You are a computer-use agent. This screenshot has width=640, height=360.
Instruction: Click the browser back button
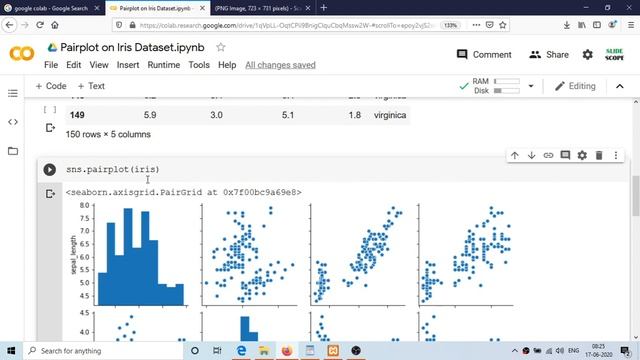click(10, 25)
